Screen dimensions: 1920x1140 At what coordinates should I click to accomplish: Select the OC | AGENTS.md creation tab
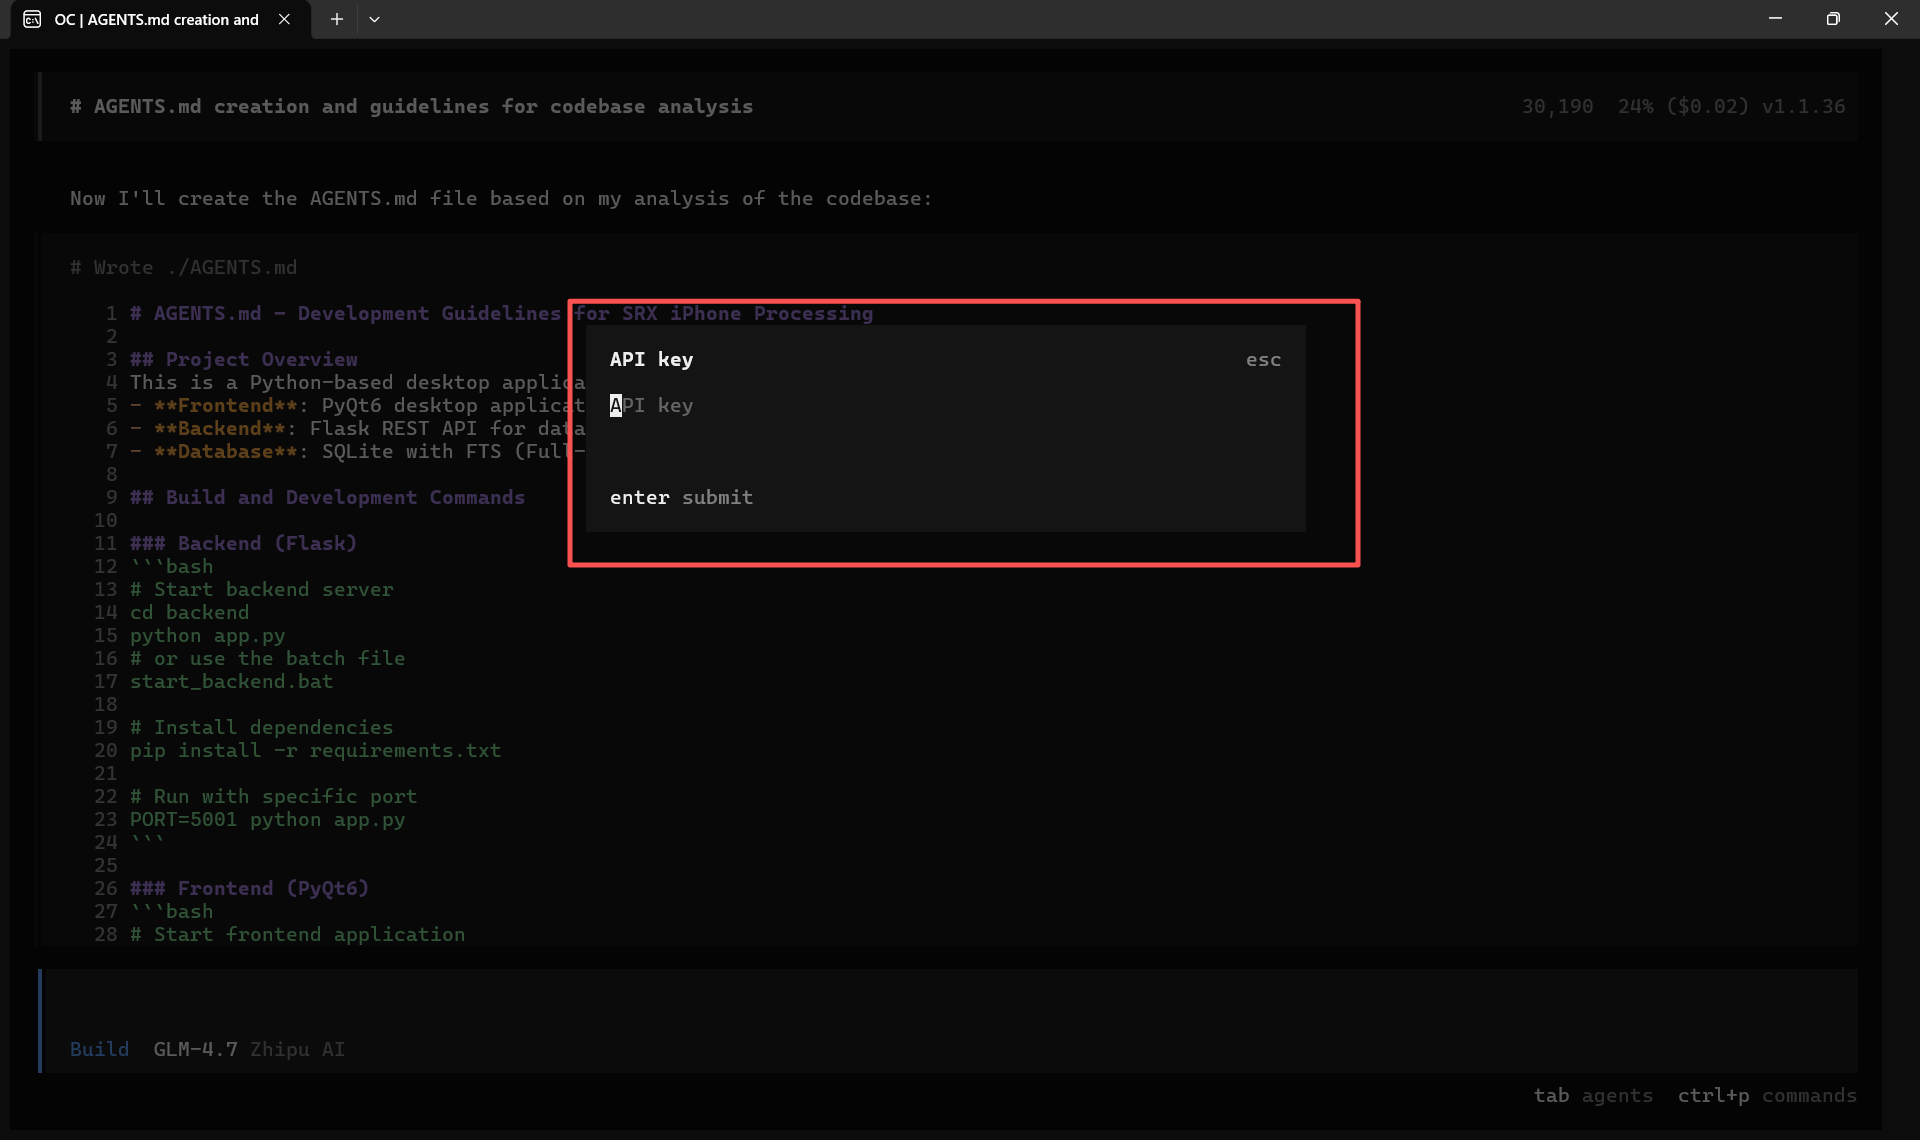156,19
